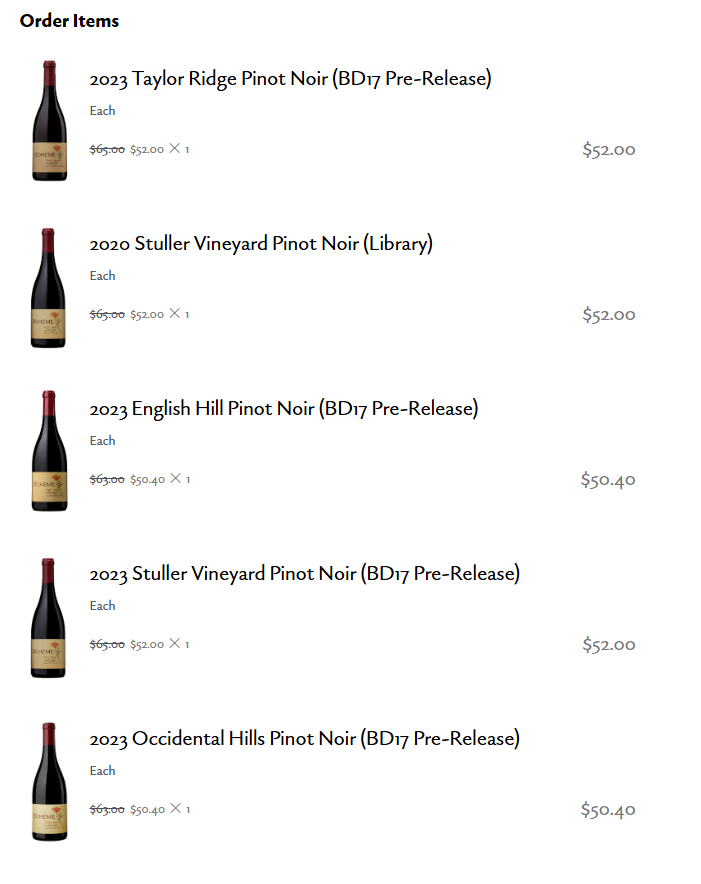Click the Each label under Occidental Hills
The width and height of the screenshot is (701, 884).
(x=102, y=771)
